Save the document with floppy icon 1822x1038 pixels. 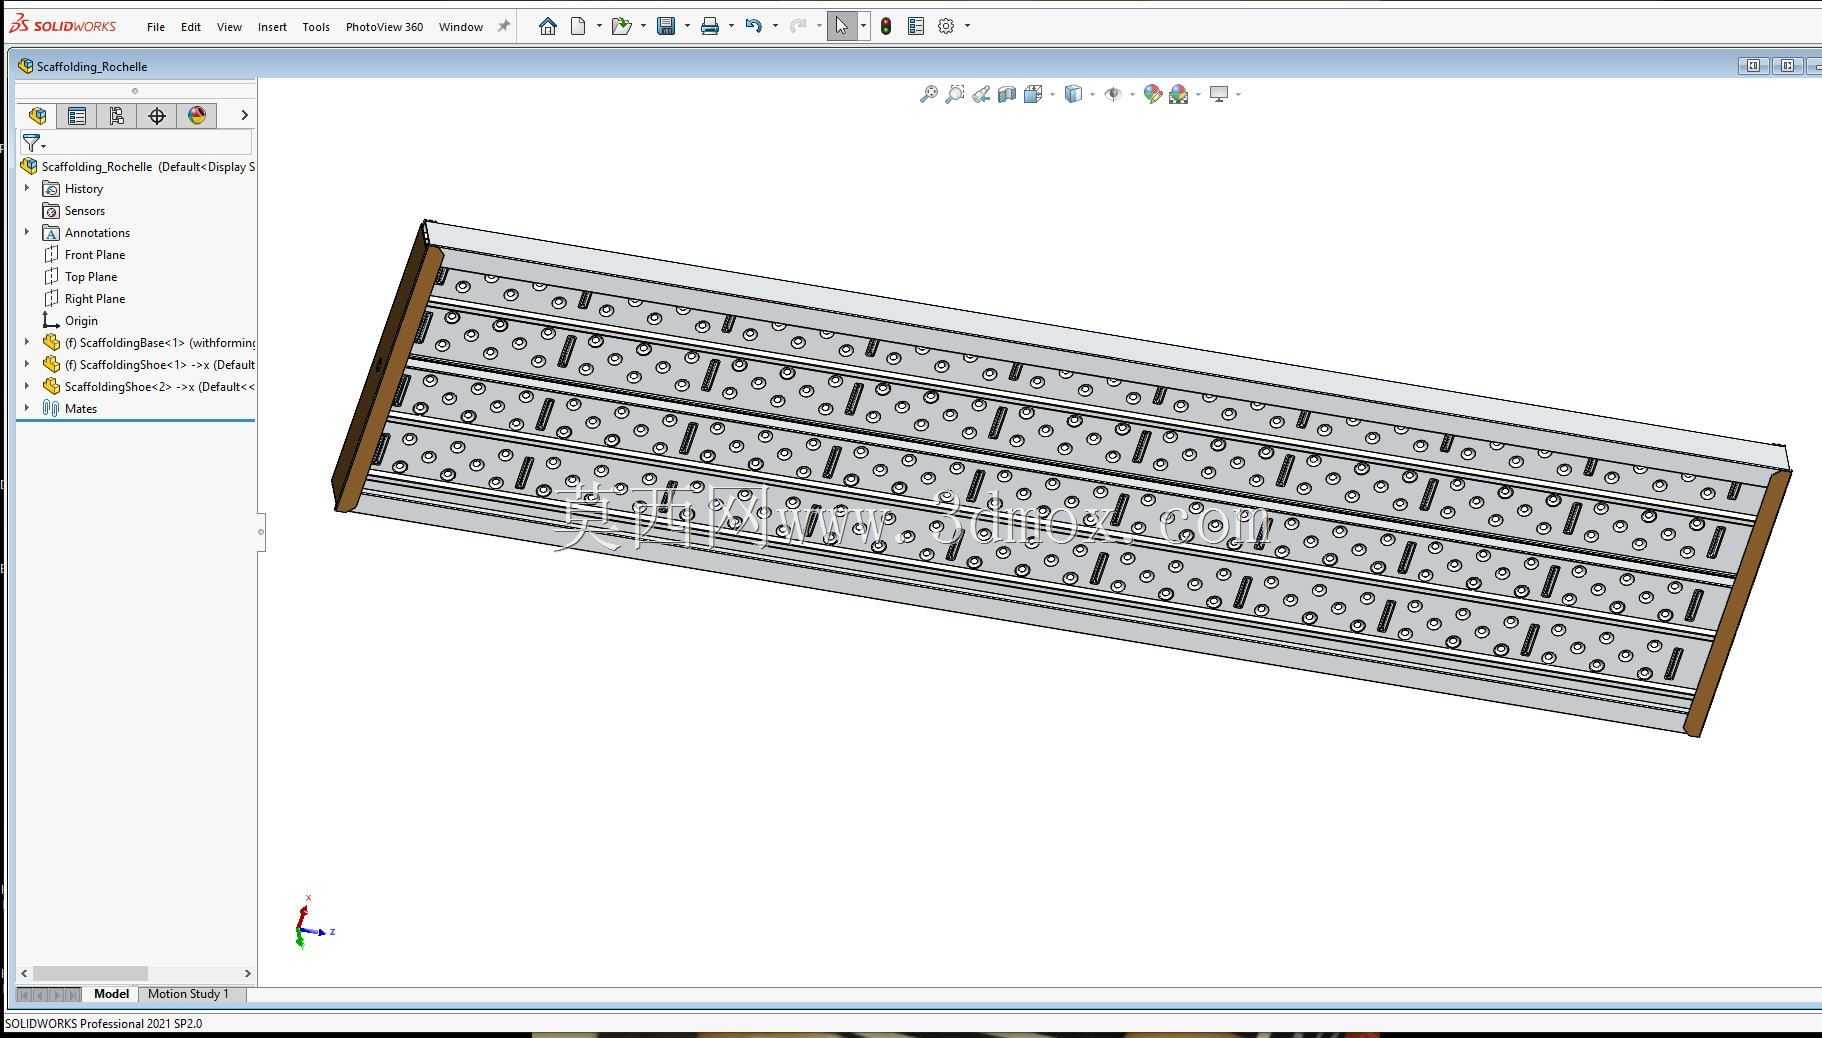666,26
